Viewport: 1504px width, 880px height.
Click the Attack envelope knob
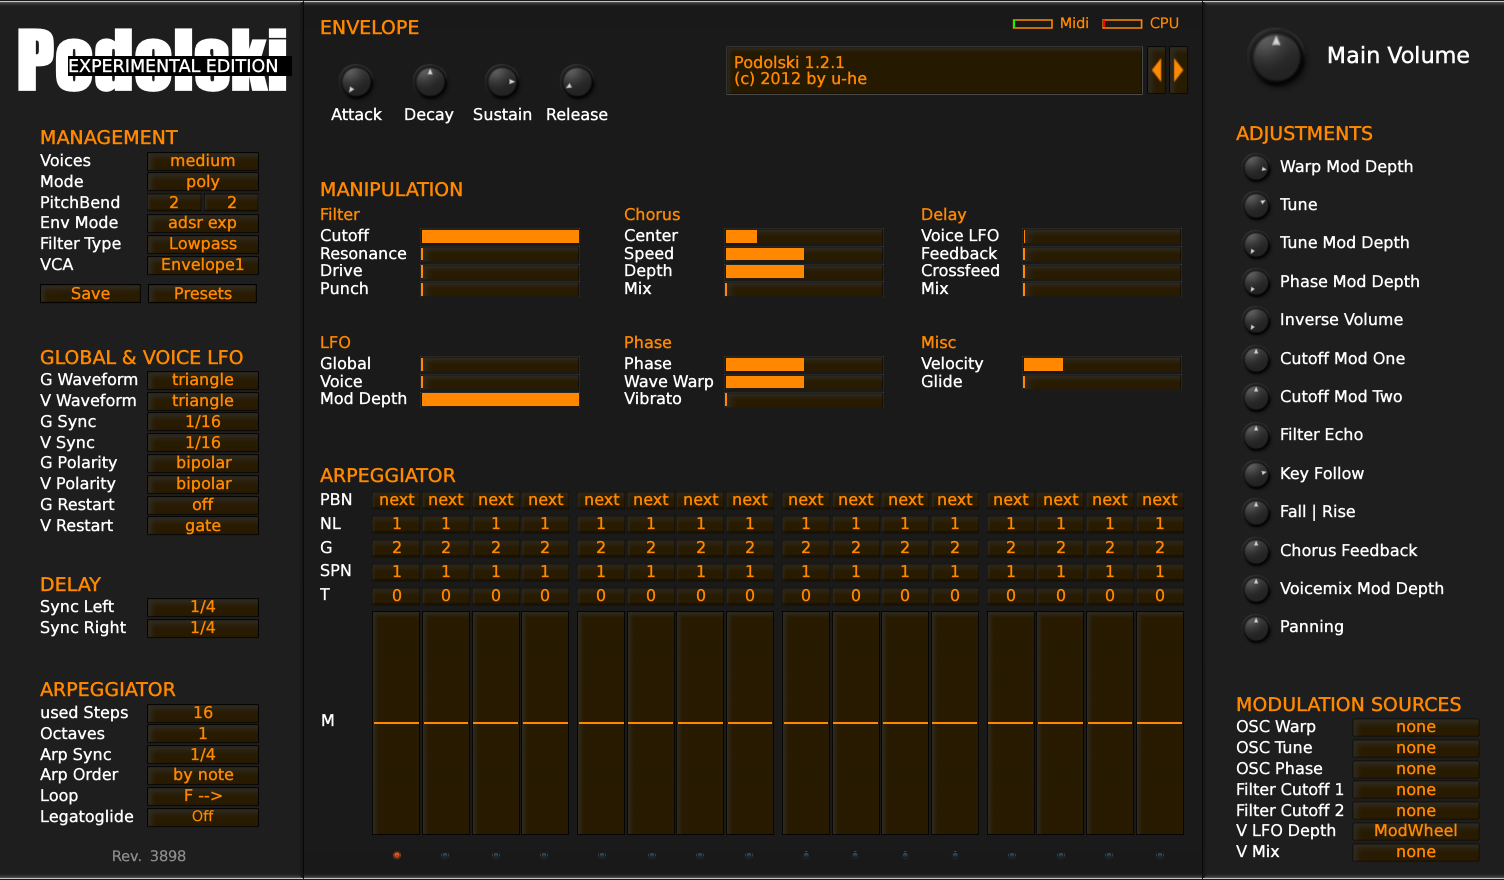click(x=356, y=81)
